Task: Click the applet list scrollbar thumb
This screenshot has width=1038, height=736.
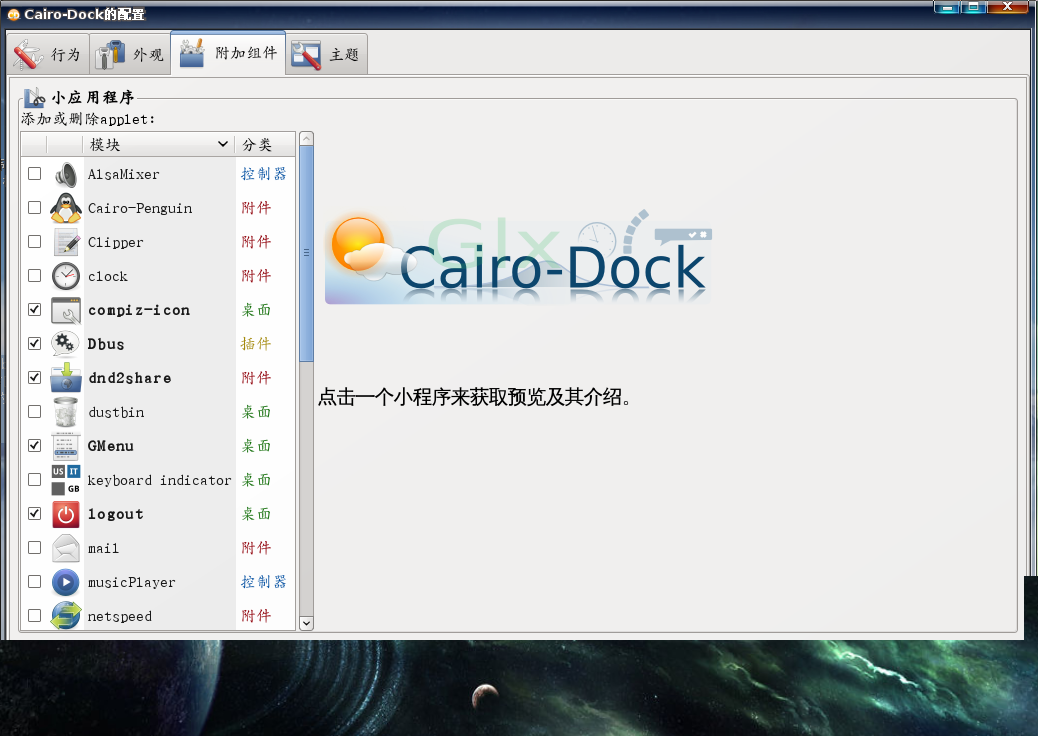Action: [x=307, y=253]
